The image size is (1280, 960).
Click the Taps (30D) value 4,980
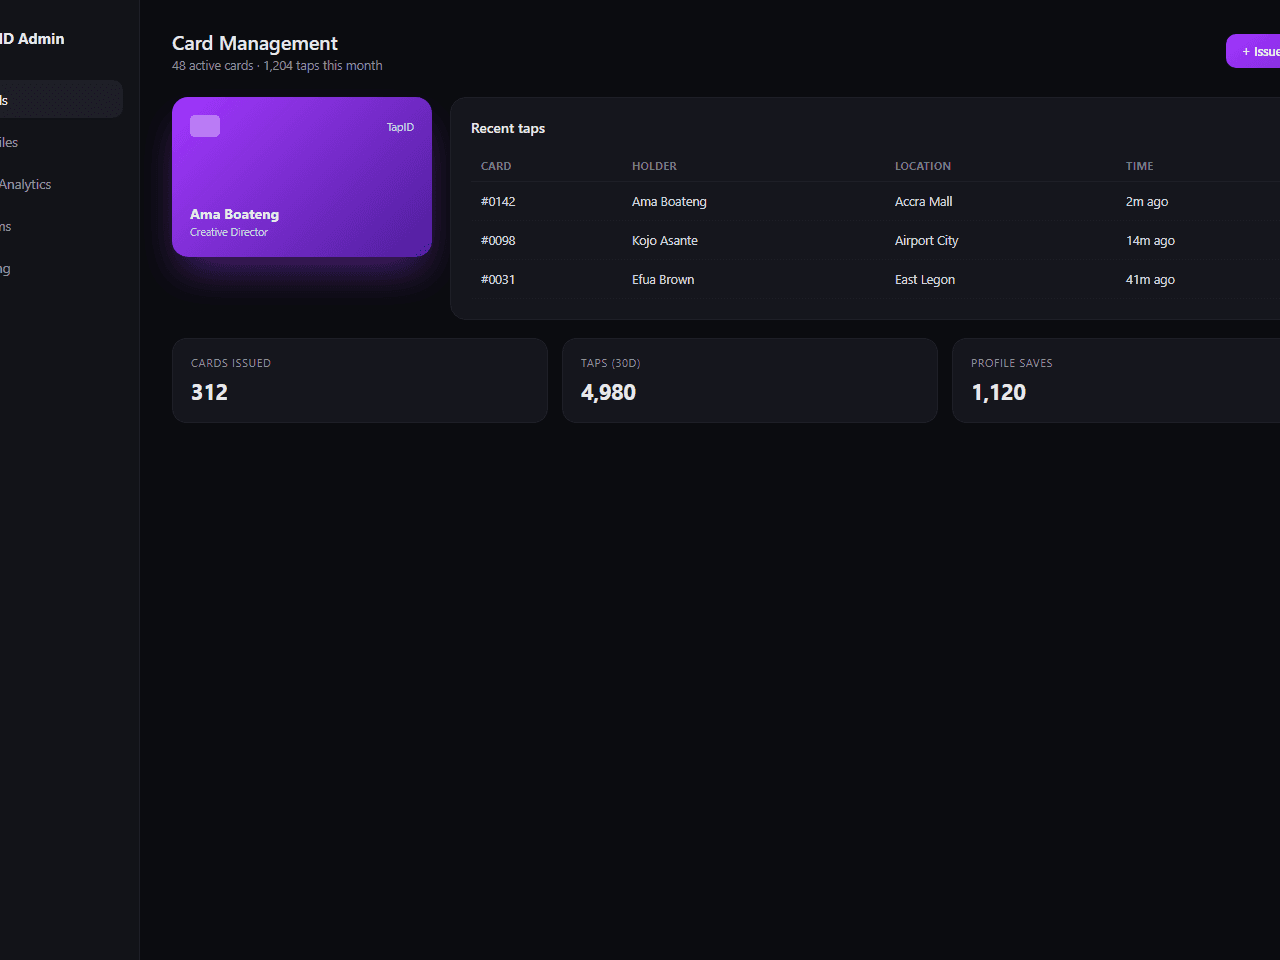[608, 392]
